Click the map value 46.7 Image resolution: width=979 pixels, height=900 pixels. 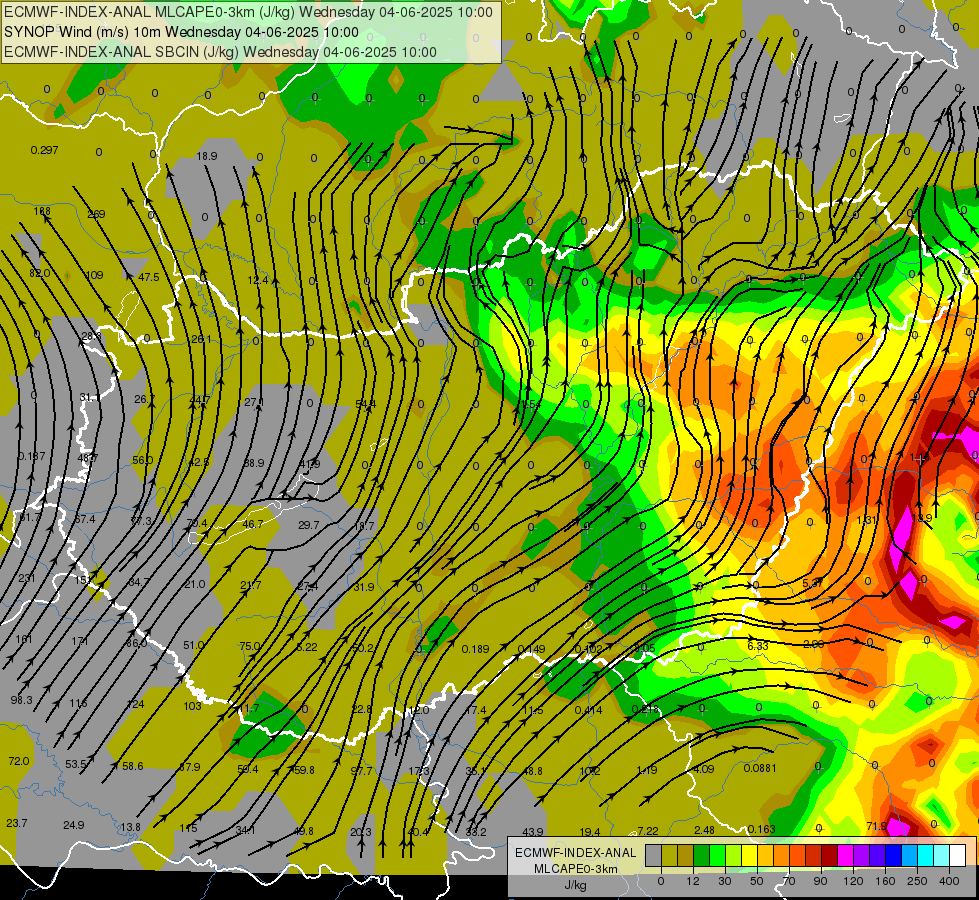tap(252, 524)
